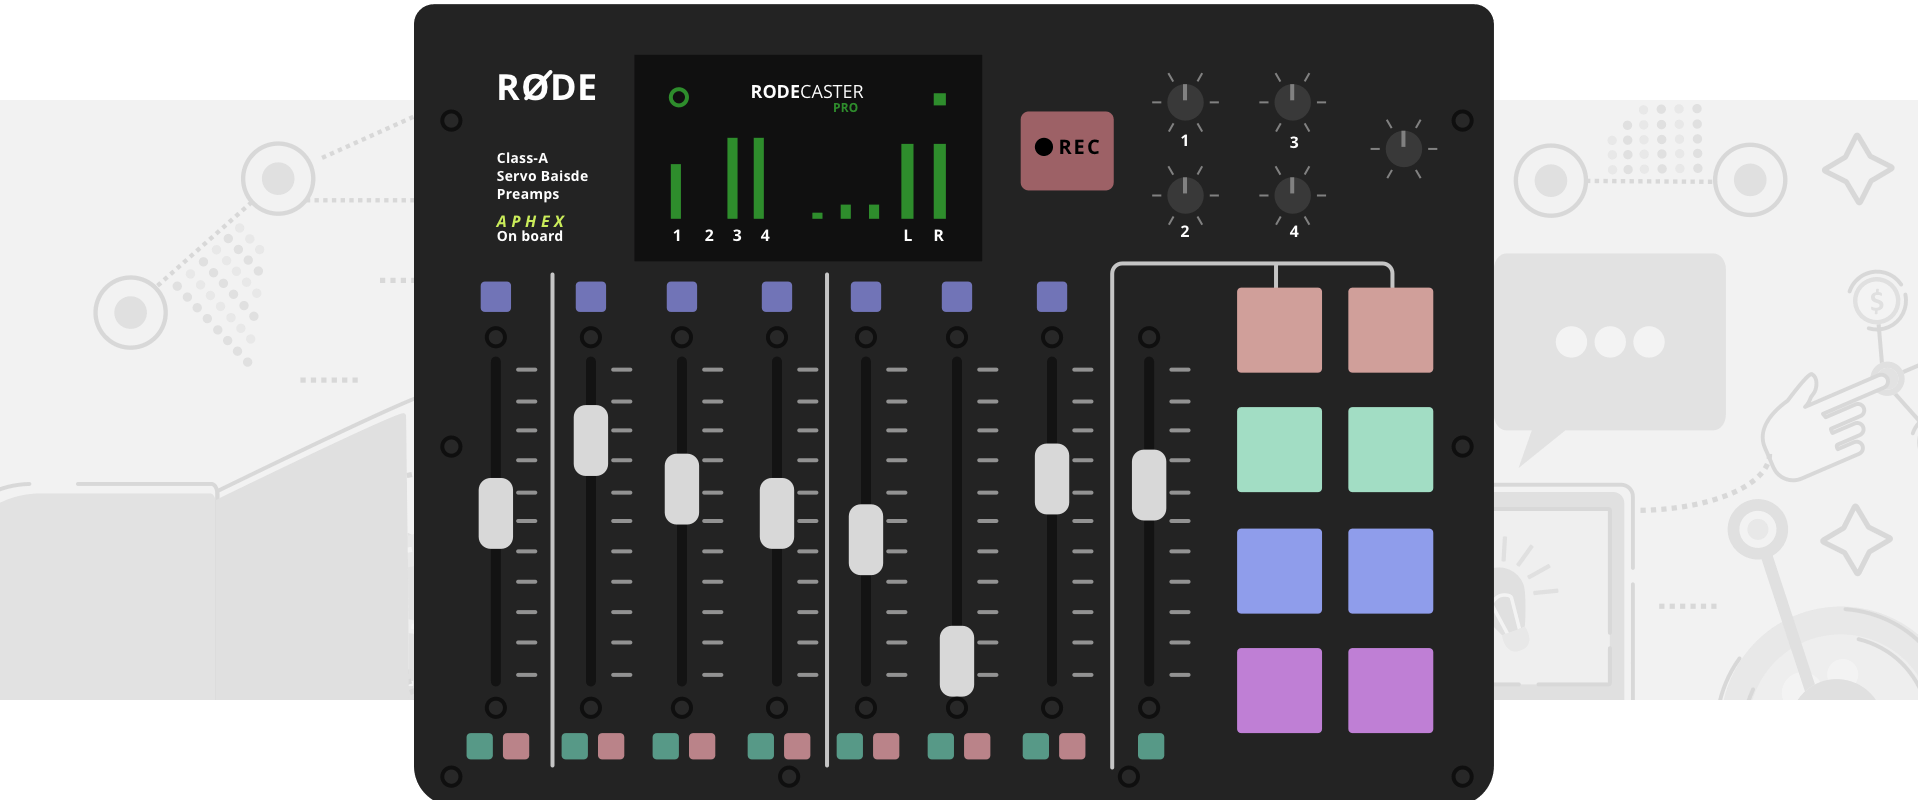This screenshot has height=800, width=1920.
Task: Click the red button under the third fader
Action: tap(702, 746)
